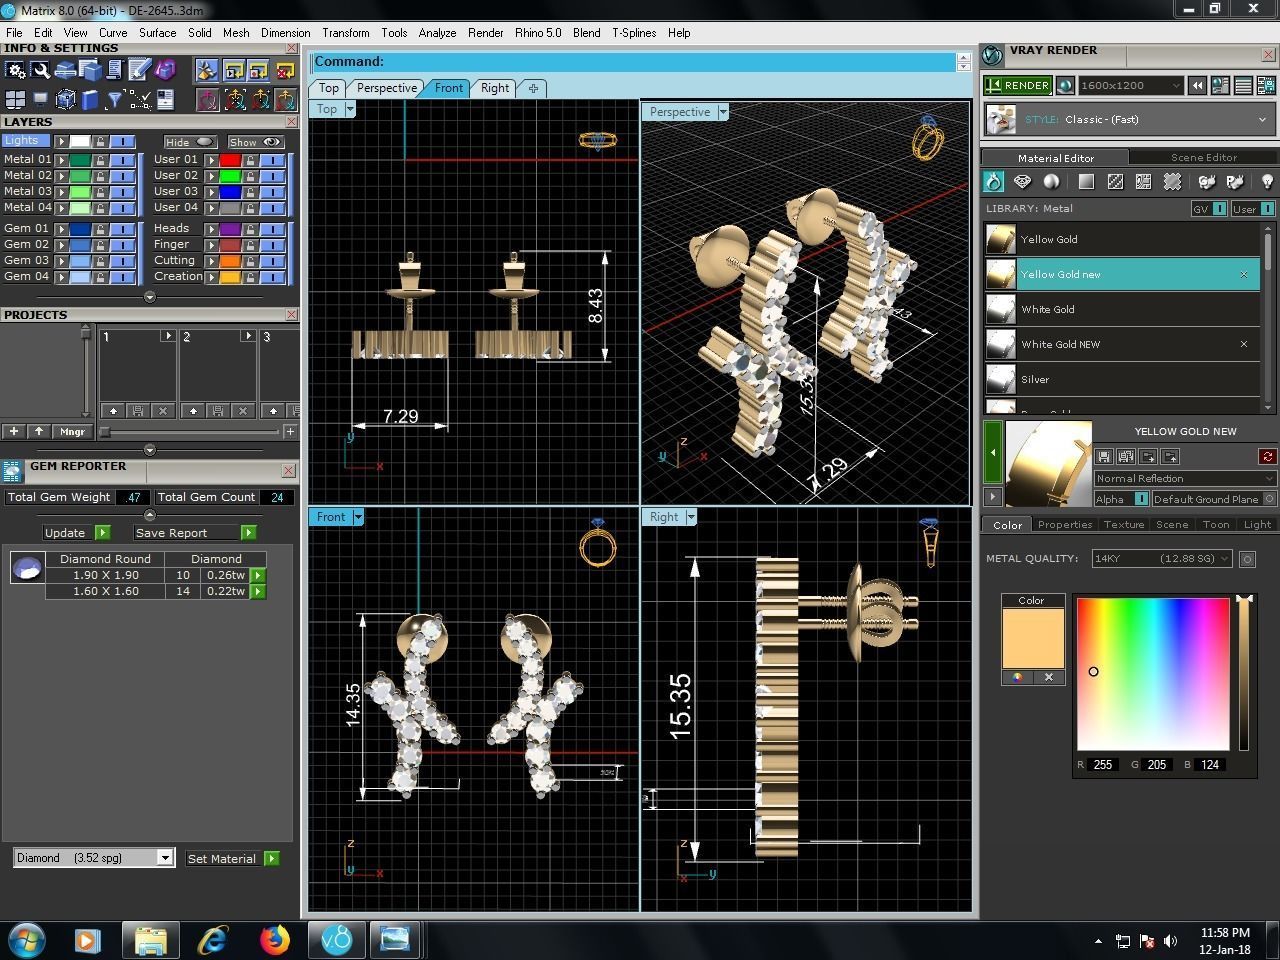Open Internet Explorer from the taskbar

213,940
